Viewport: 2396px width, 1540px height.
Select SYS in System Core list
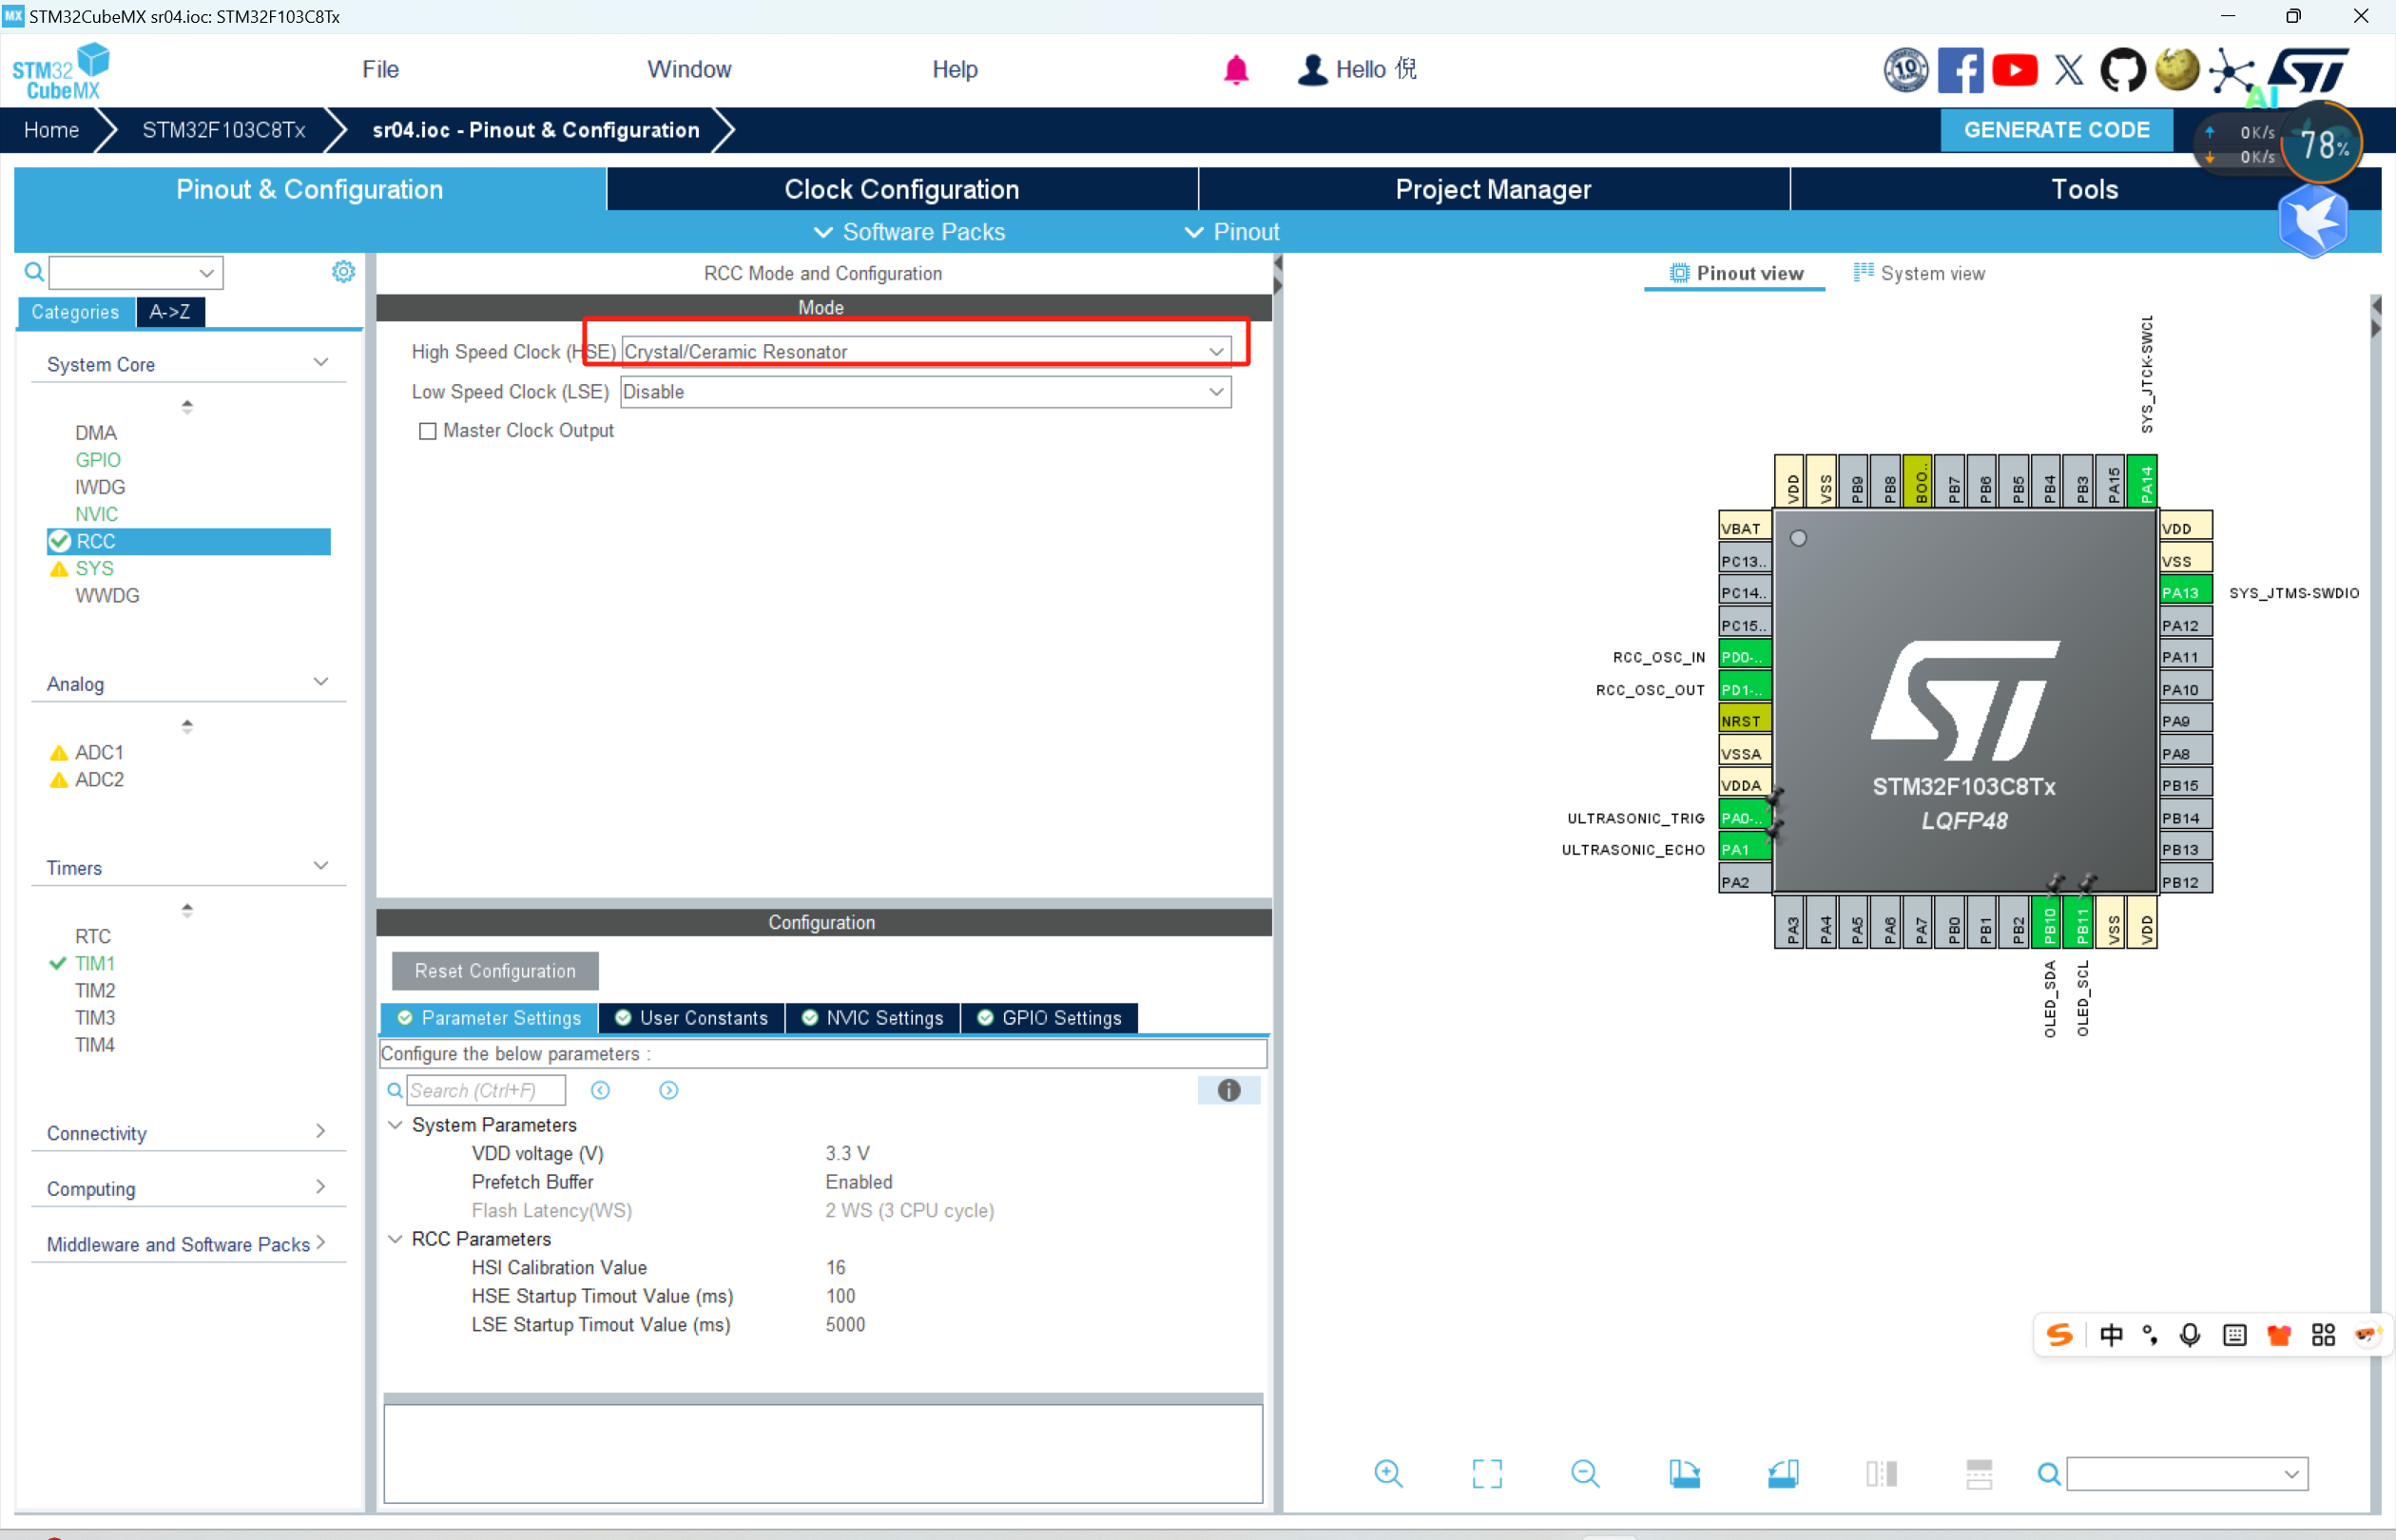pyautogui.click(x=94, y=568)
